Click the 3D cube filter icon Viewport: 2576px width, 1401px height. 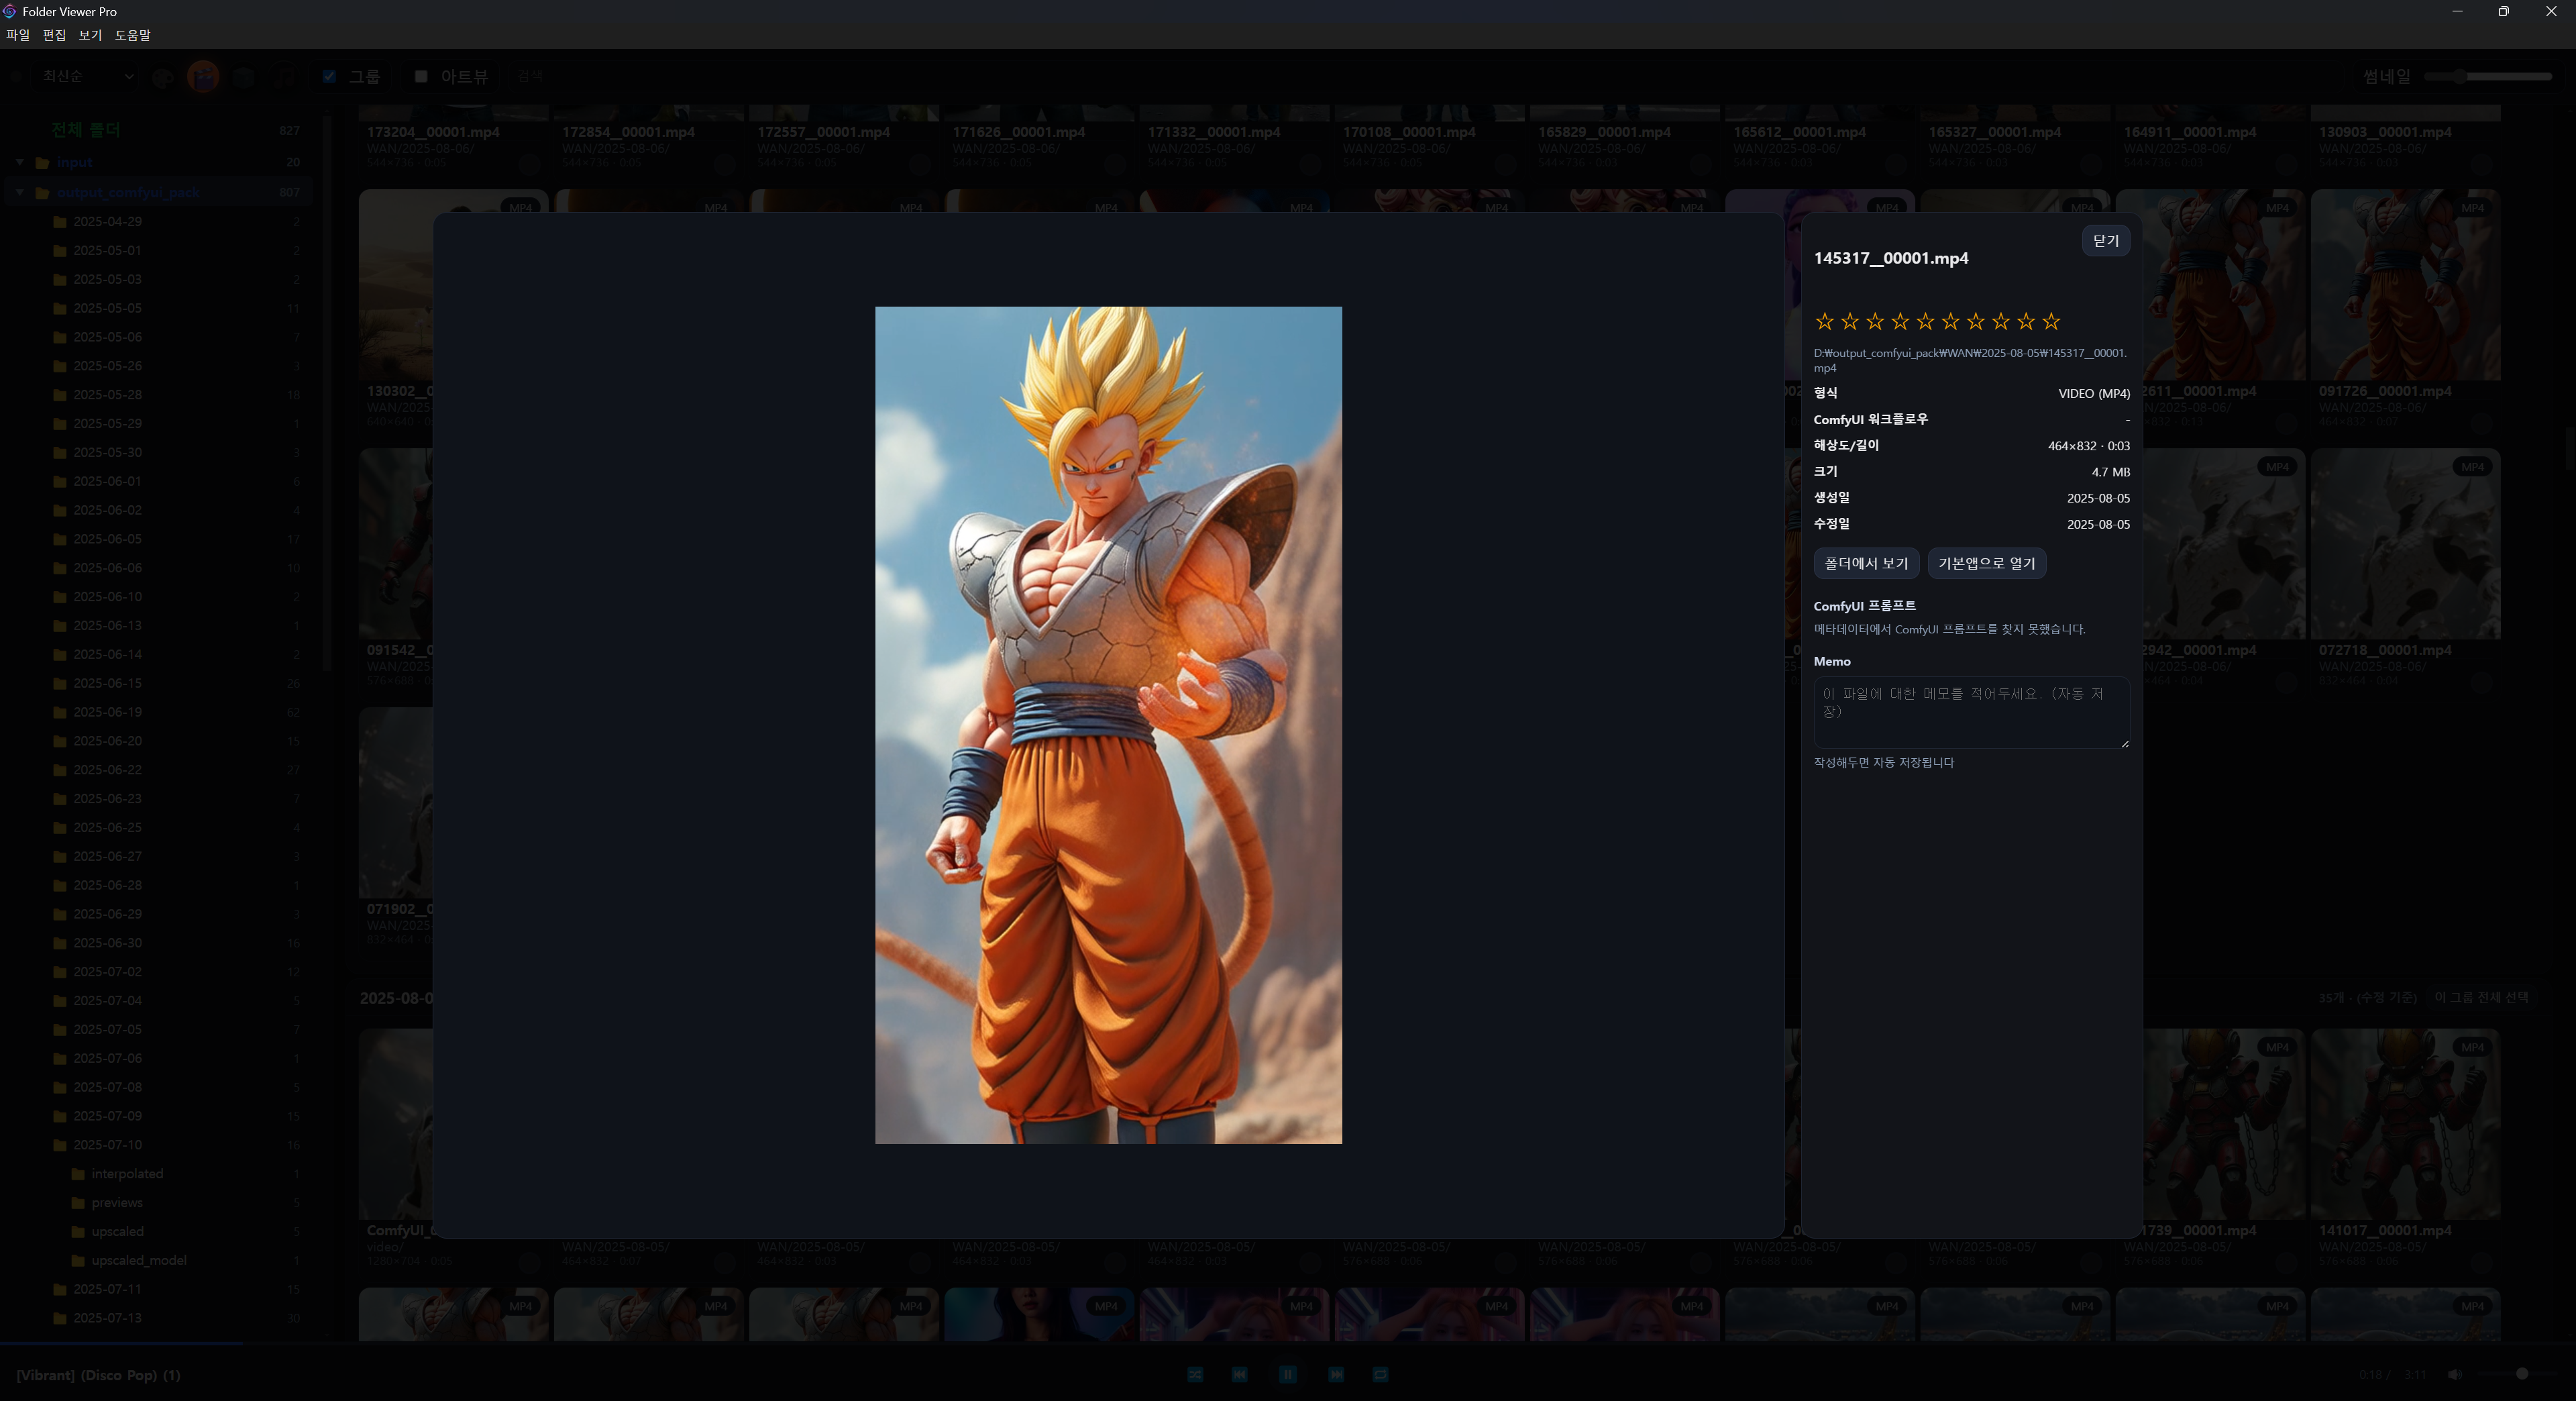pos(243,77)
